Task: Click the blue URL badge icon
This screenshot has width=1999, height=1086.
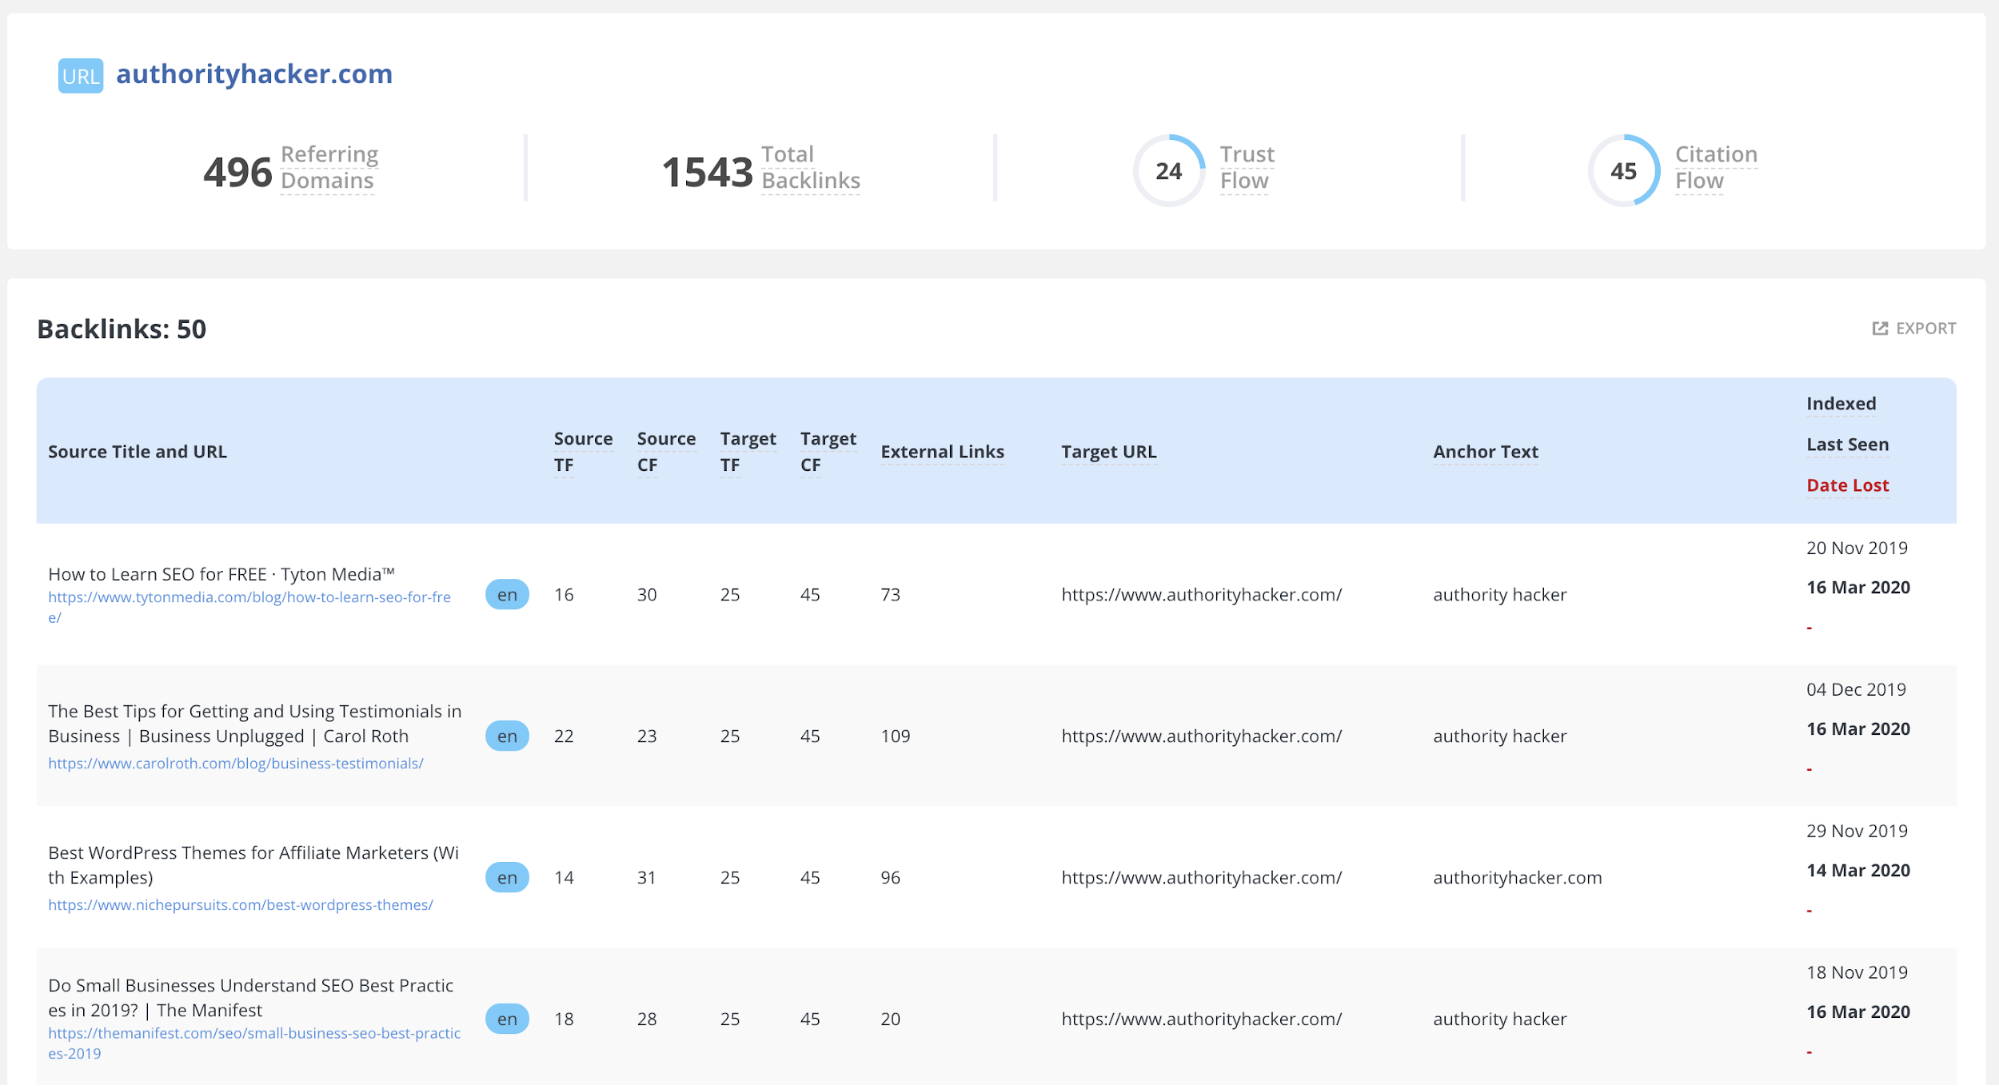Action: 80,76
